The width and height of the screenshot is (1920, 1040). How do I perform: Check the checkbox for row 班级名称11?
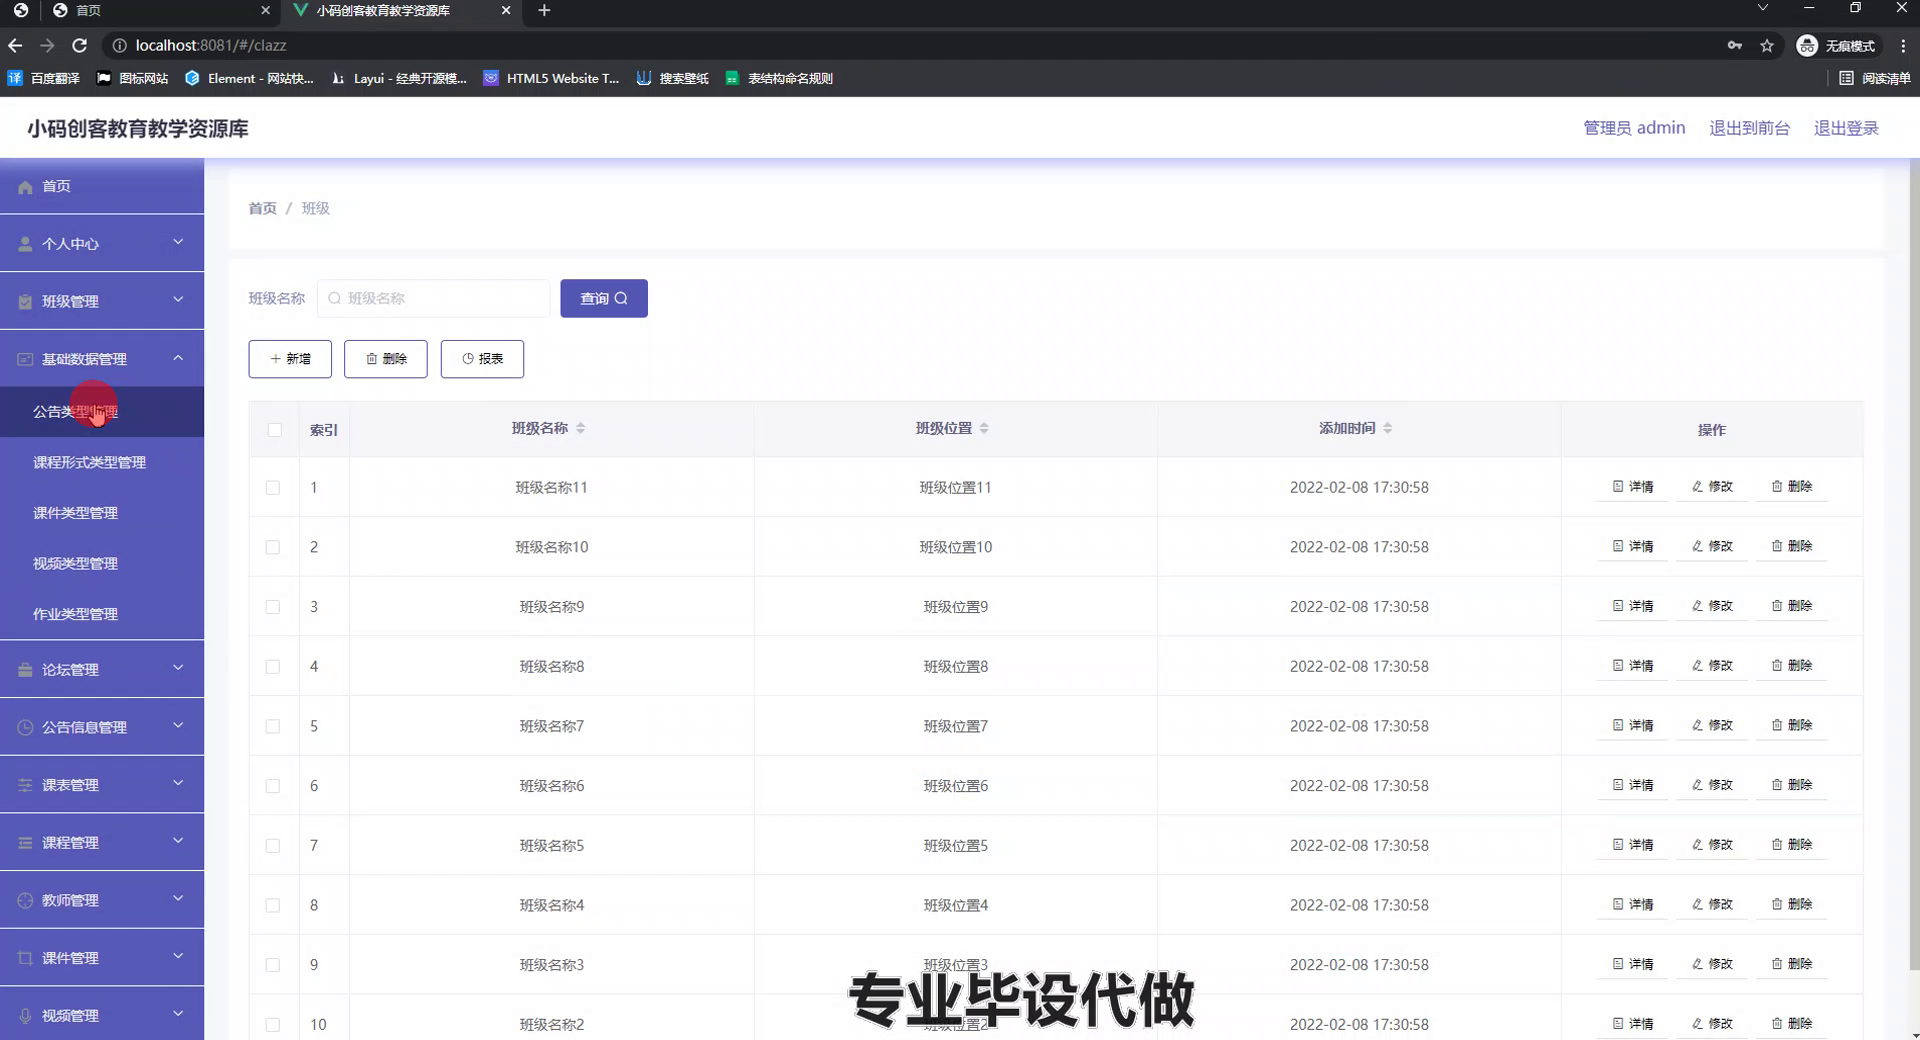coord(272,487)
